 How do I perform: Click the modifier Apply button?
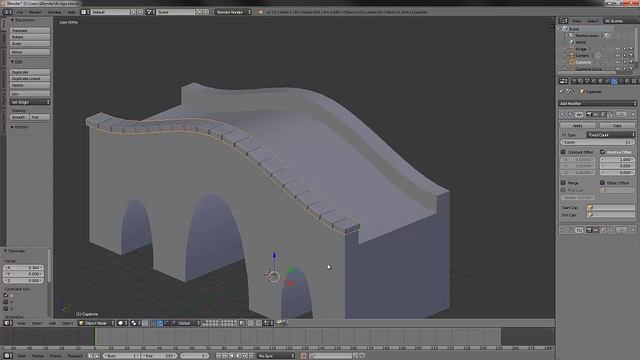pyautogui.click(x=578, y=126)
